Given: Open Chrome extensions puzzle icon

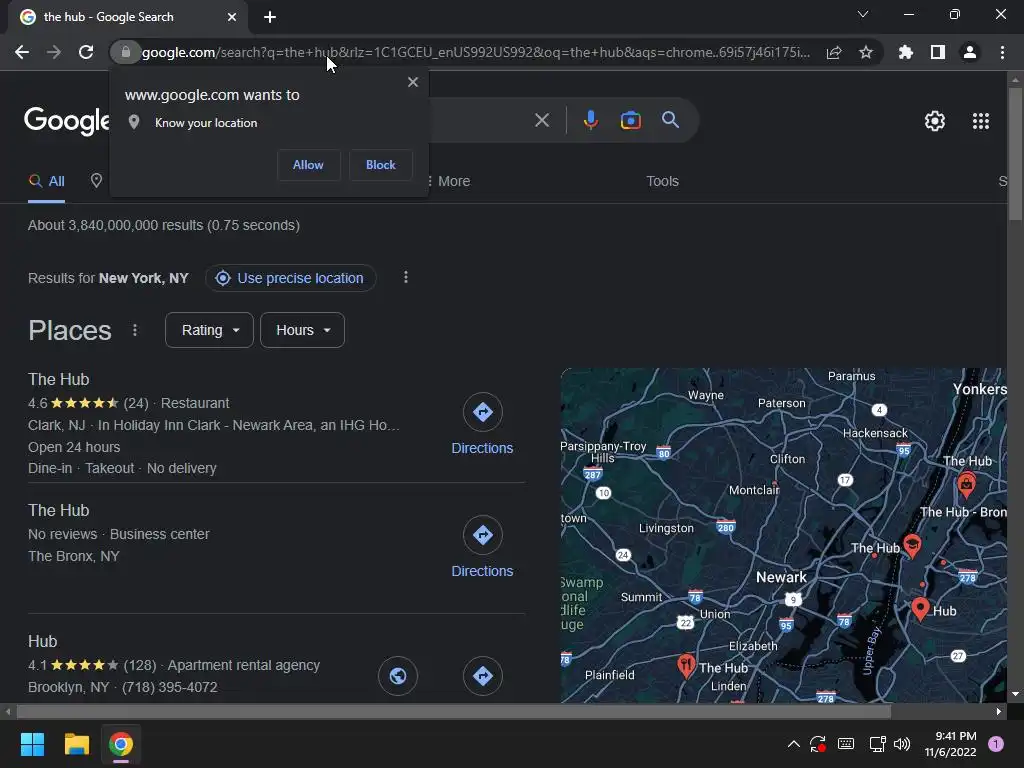Looking at the screenshot, I should tap(906, 52).
